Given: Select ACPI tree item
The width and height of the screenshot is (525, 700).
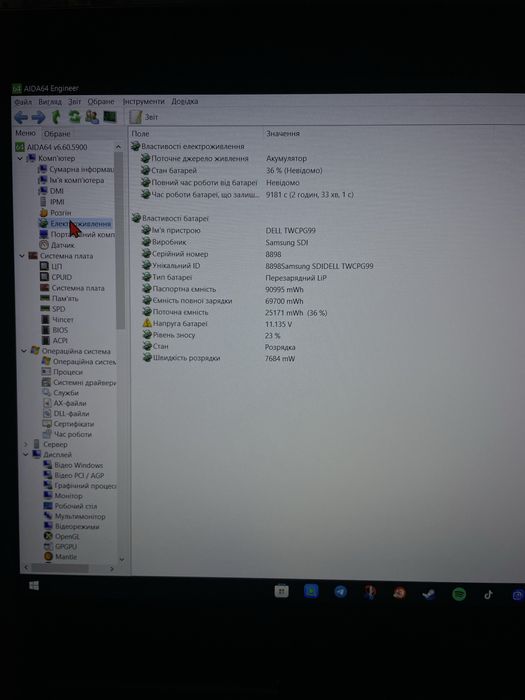Looking at the screenshot, I should 54,341.
